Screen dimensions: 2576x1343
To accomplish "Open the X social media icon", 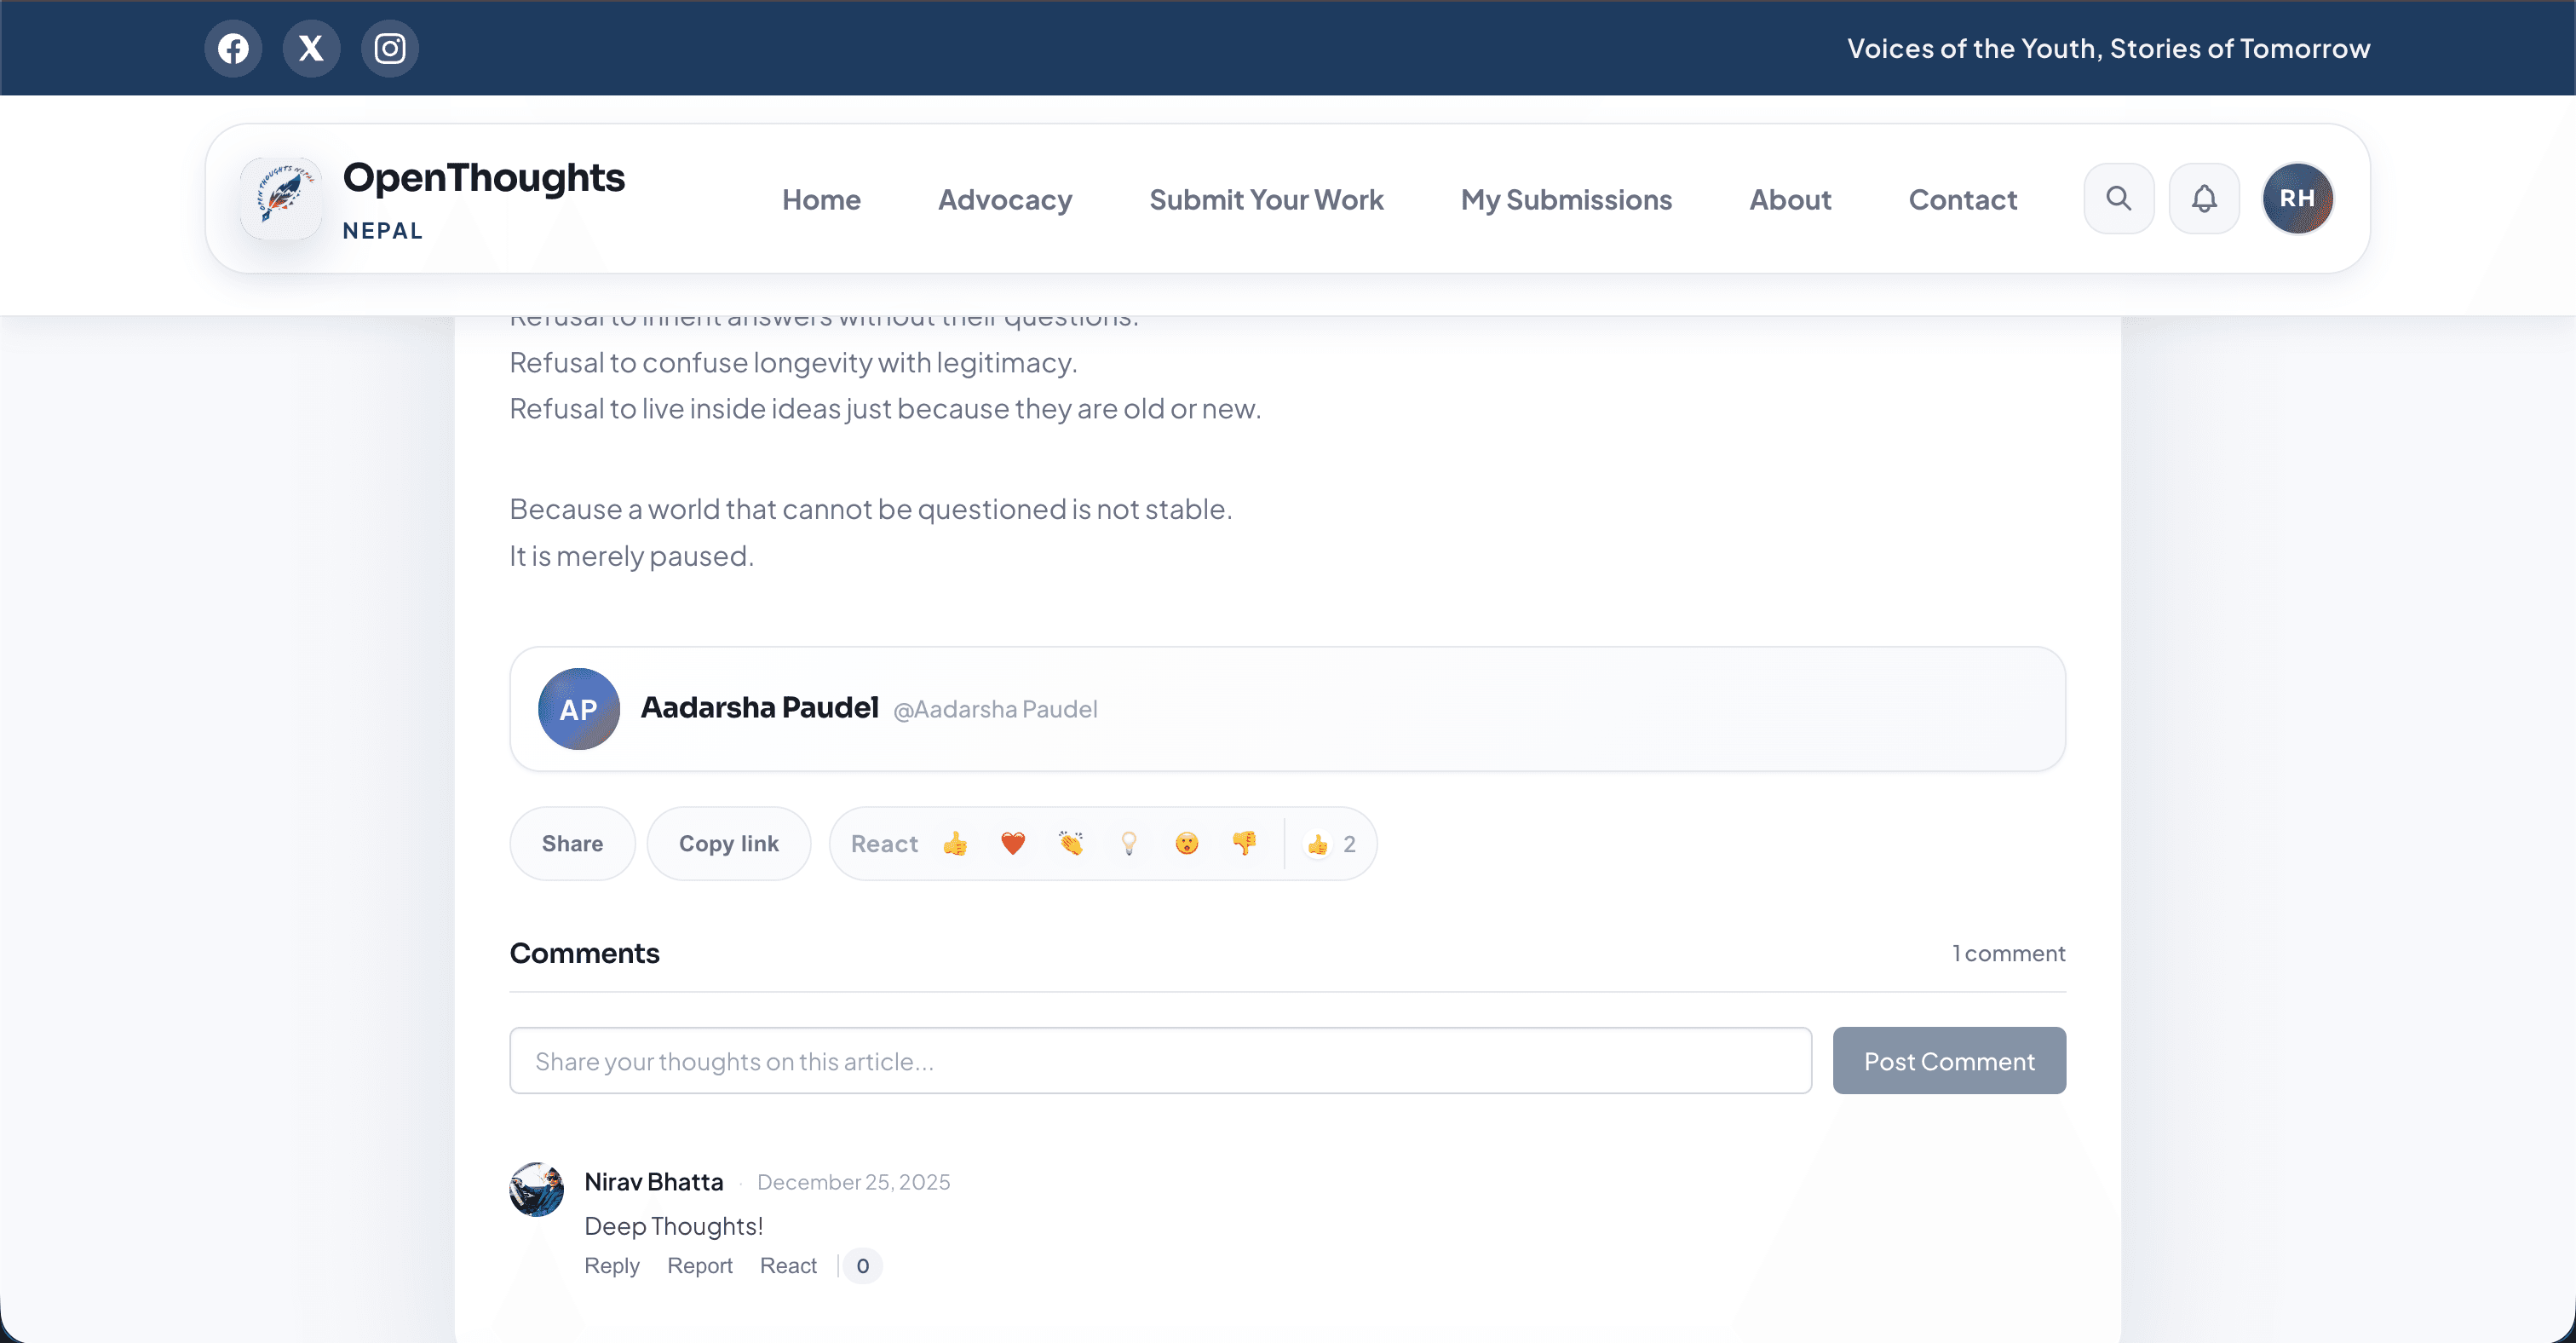I will (311, 47).
